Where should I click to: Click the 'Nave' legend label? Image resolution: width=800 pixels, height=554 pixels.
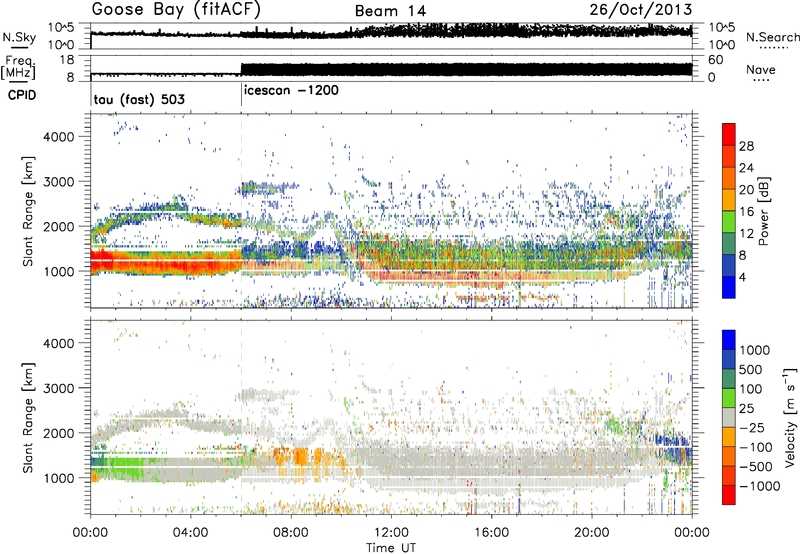point(761,69)
